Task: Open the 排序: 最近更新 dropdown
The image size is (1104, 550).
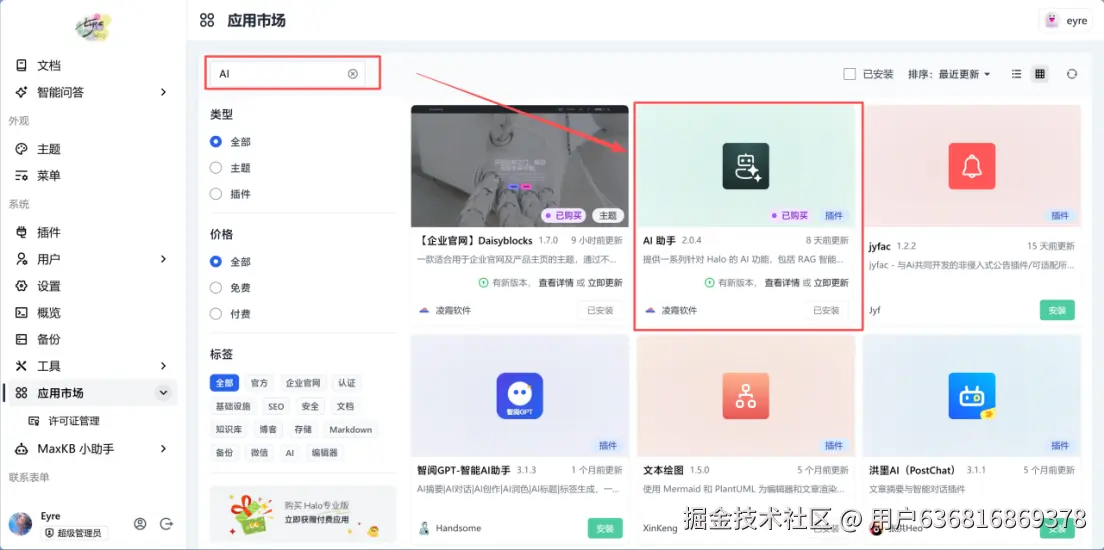Action: point(949,74)
